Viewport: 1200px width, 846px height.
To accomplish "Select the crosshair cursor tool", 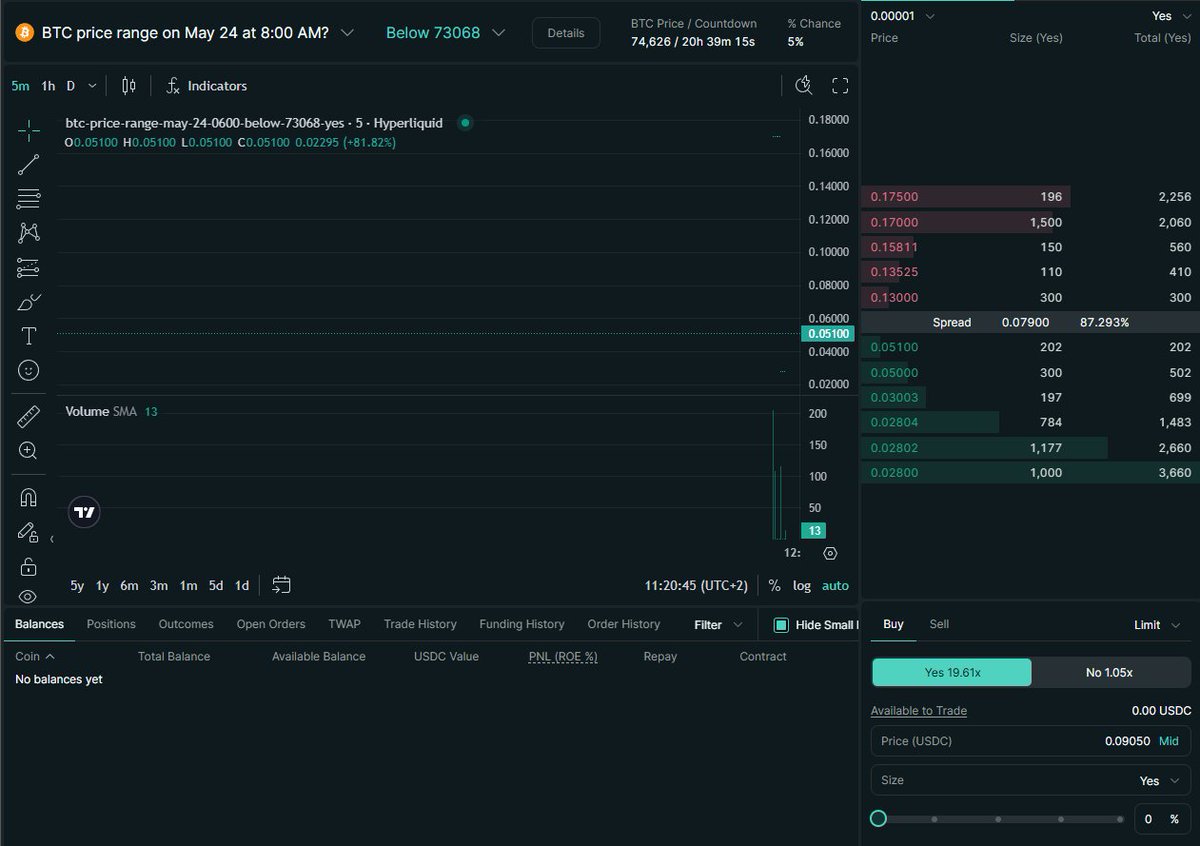I will (x=29, y=130).
